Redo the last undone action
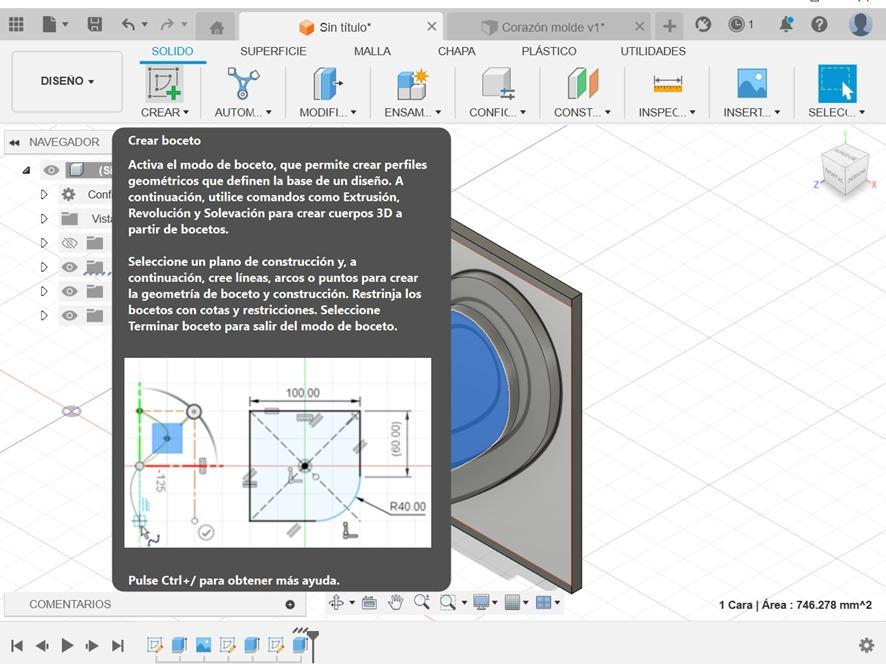886x664 pixels. pyautogui.click(x=167, y=24)
